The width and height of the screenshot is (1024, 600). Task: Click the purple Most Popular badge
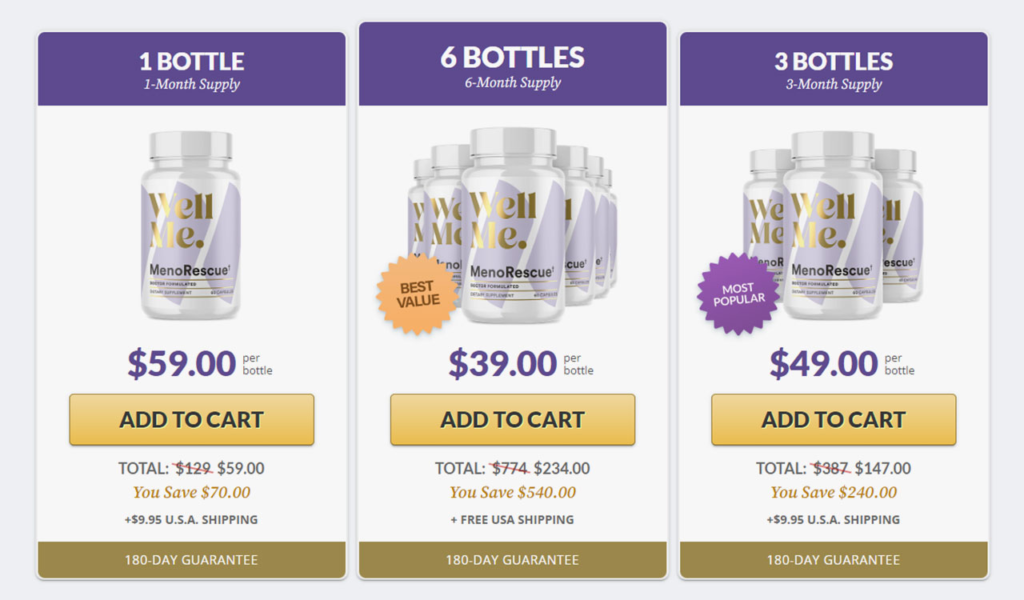coord(739,294)
